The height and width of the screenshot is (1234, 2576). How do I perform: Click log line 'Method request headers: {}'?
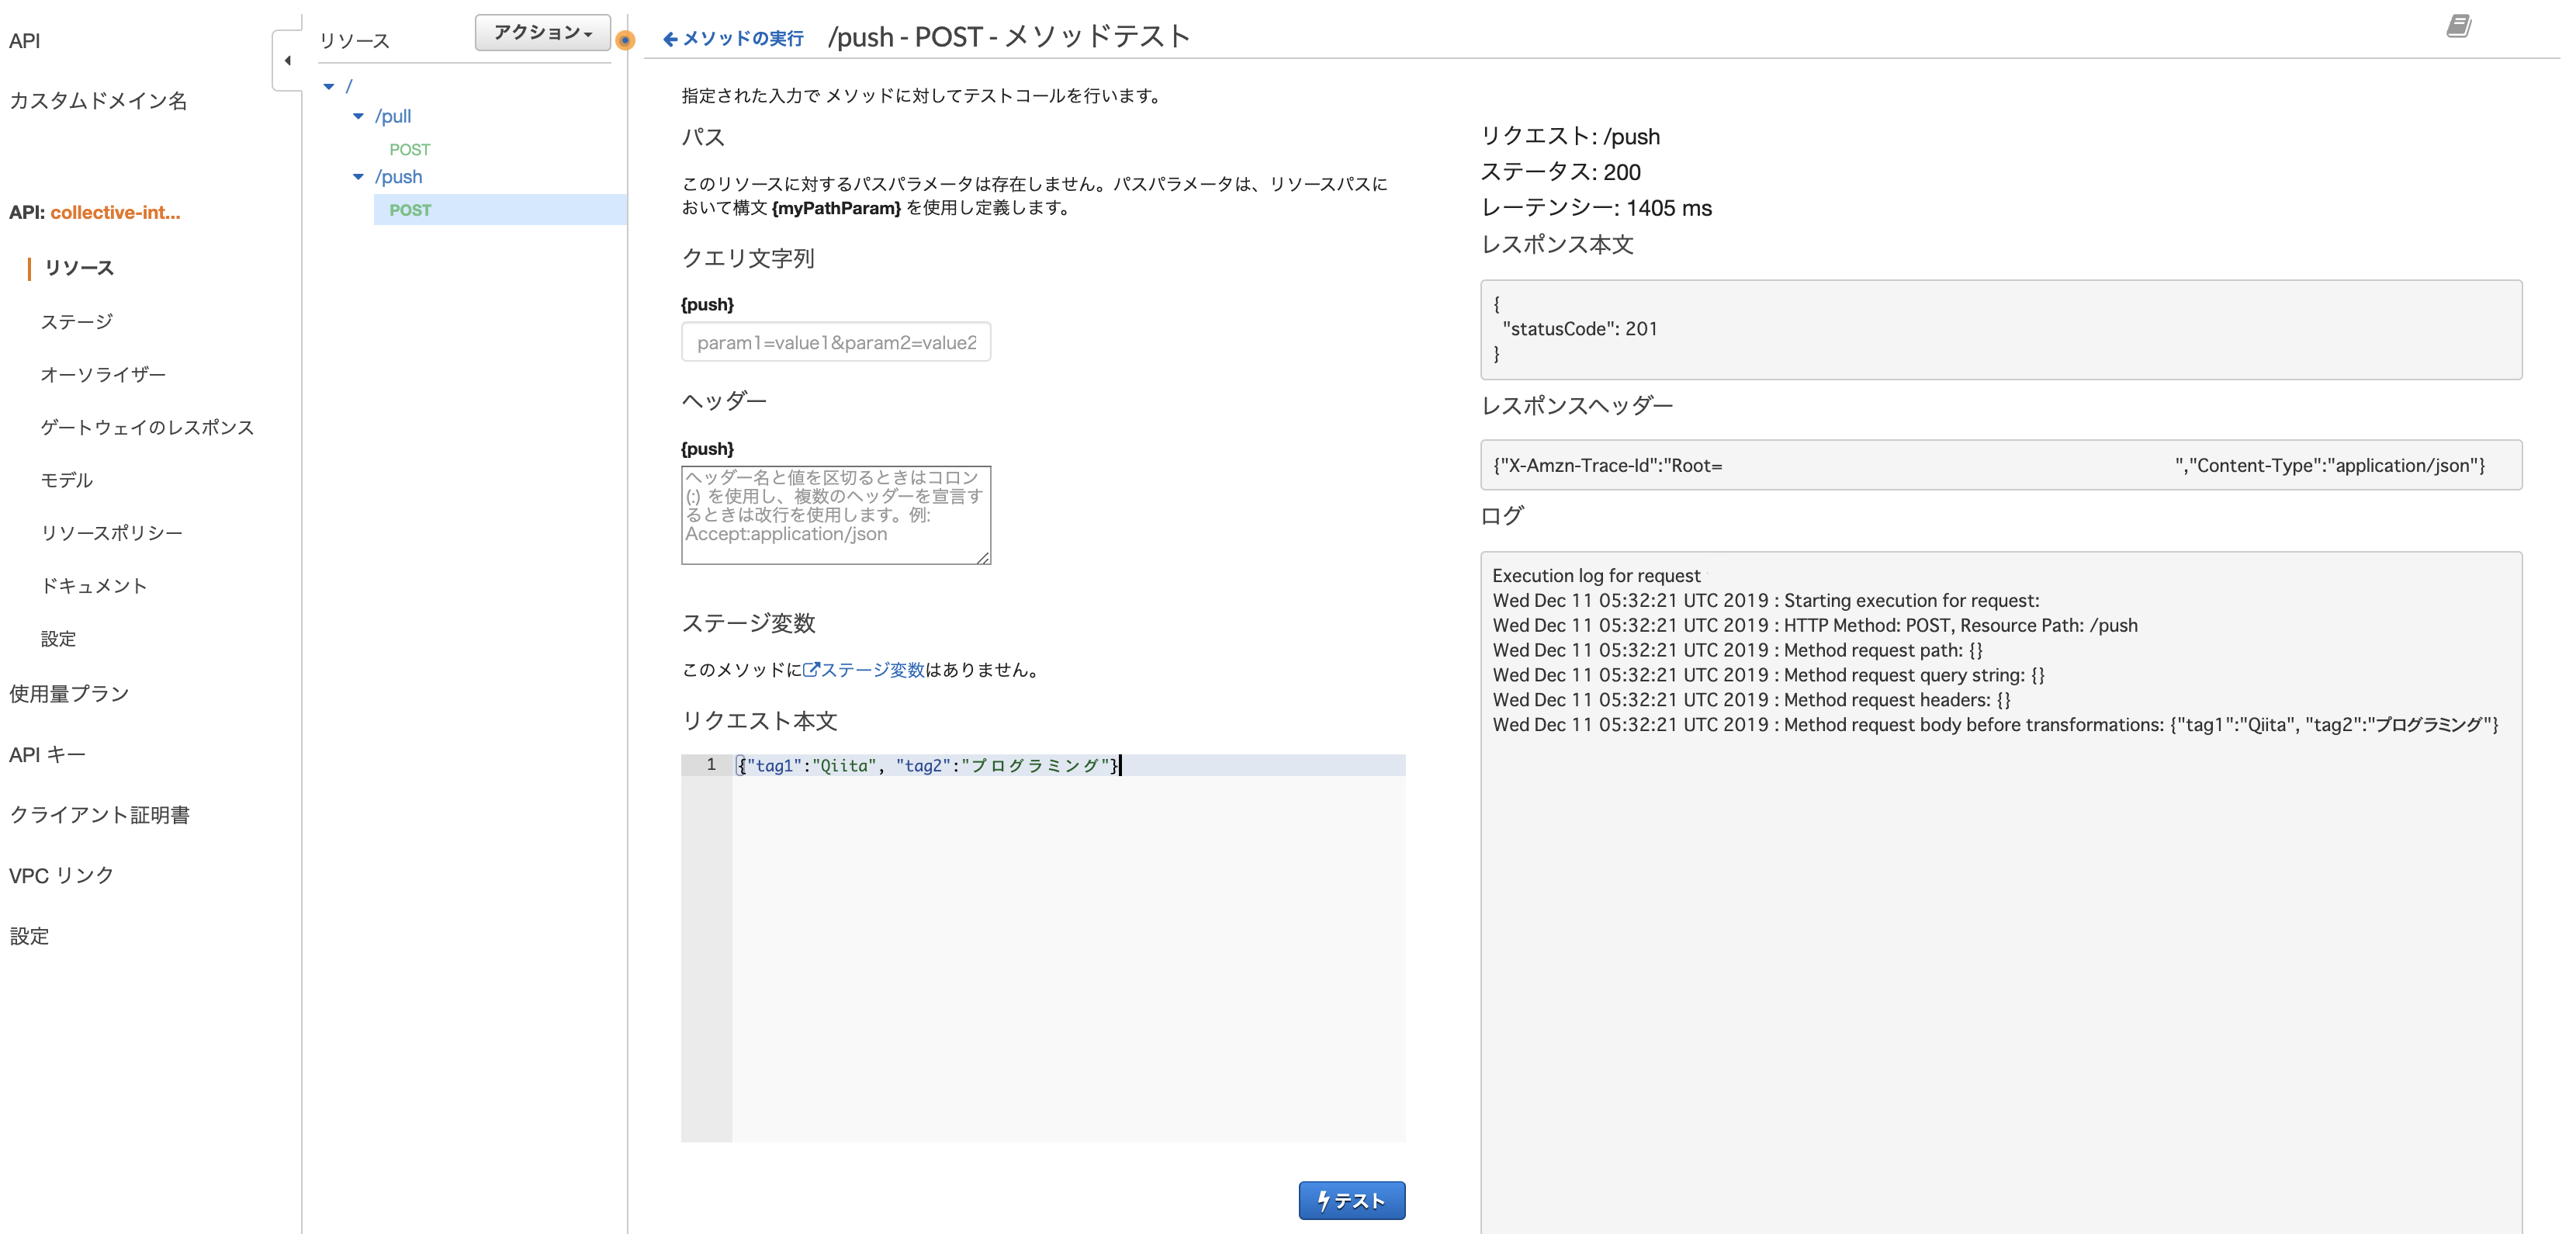1752,701
